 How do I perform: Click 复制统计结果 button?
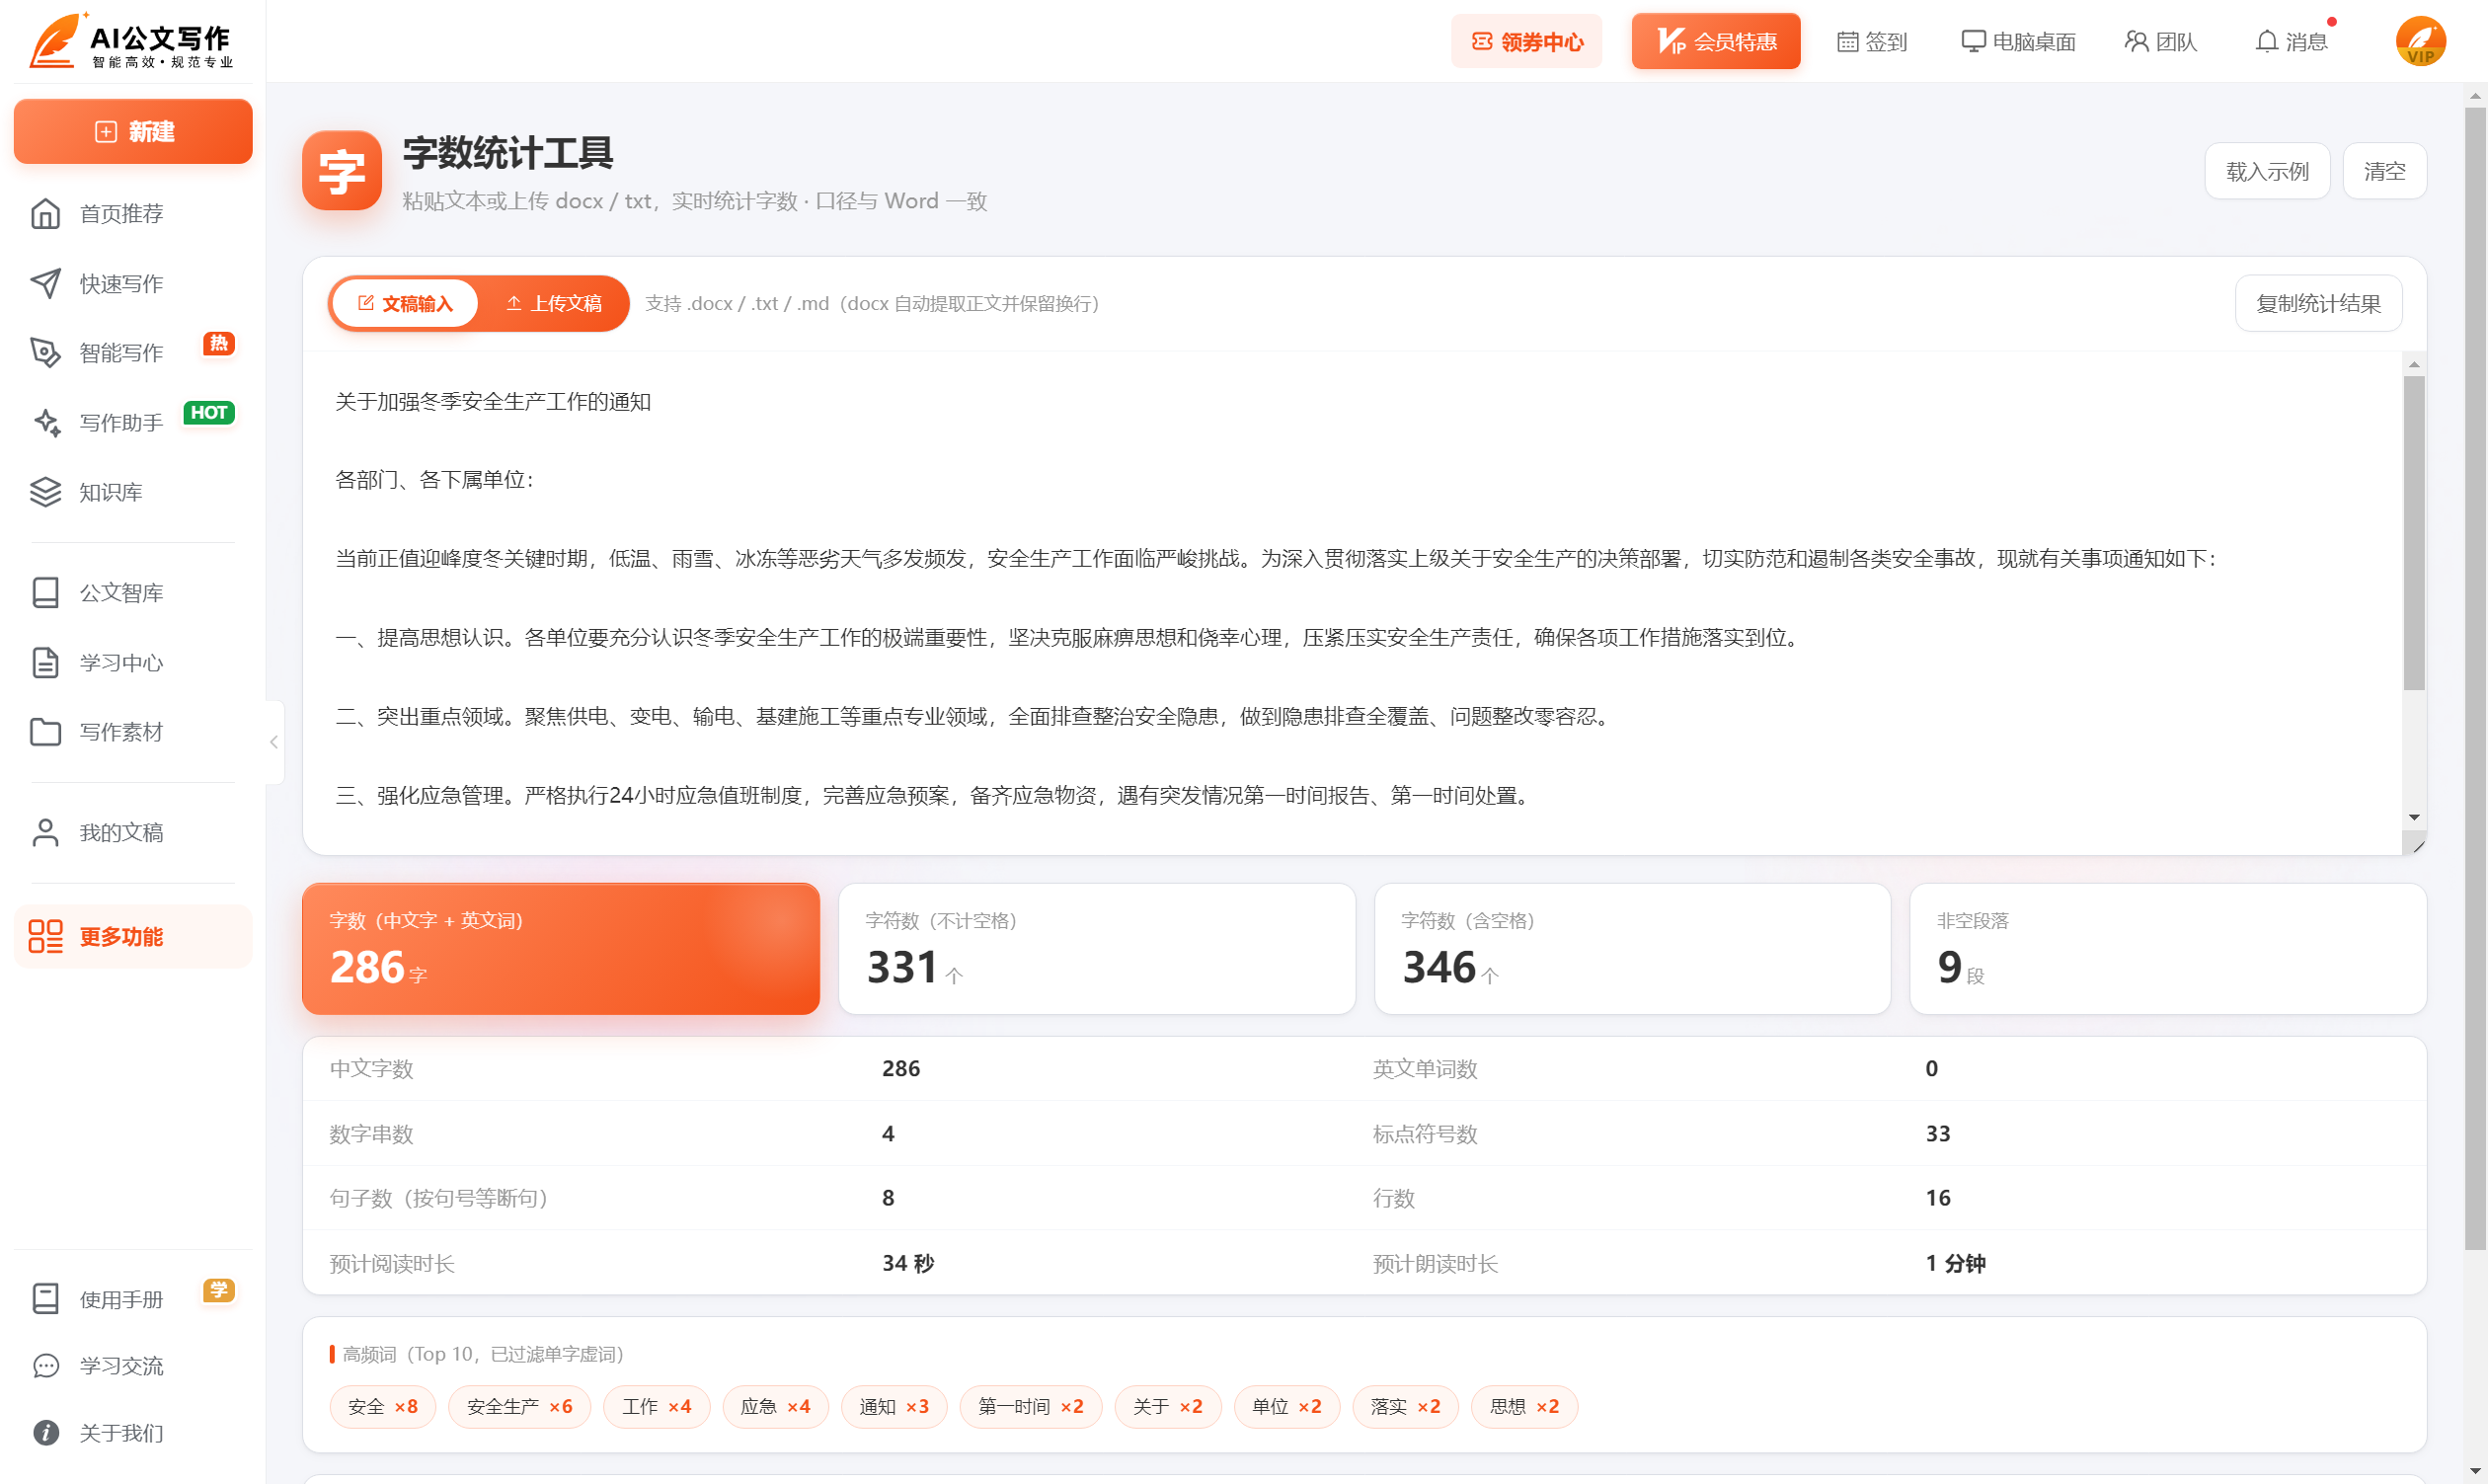(2318, 304)
